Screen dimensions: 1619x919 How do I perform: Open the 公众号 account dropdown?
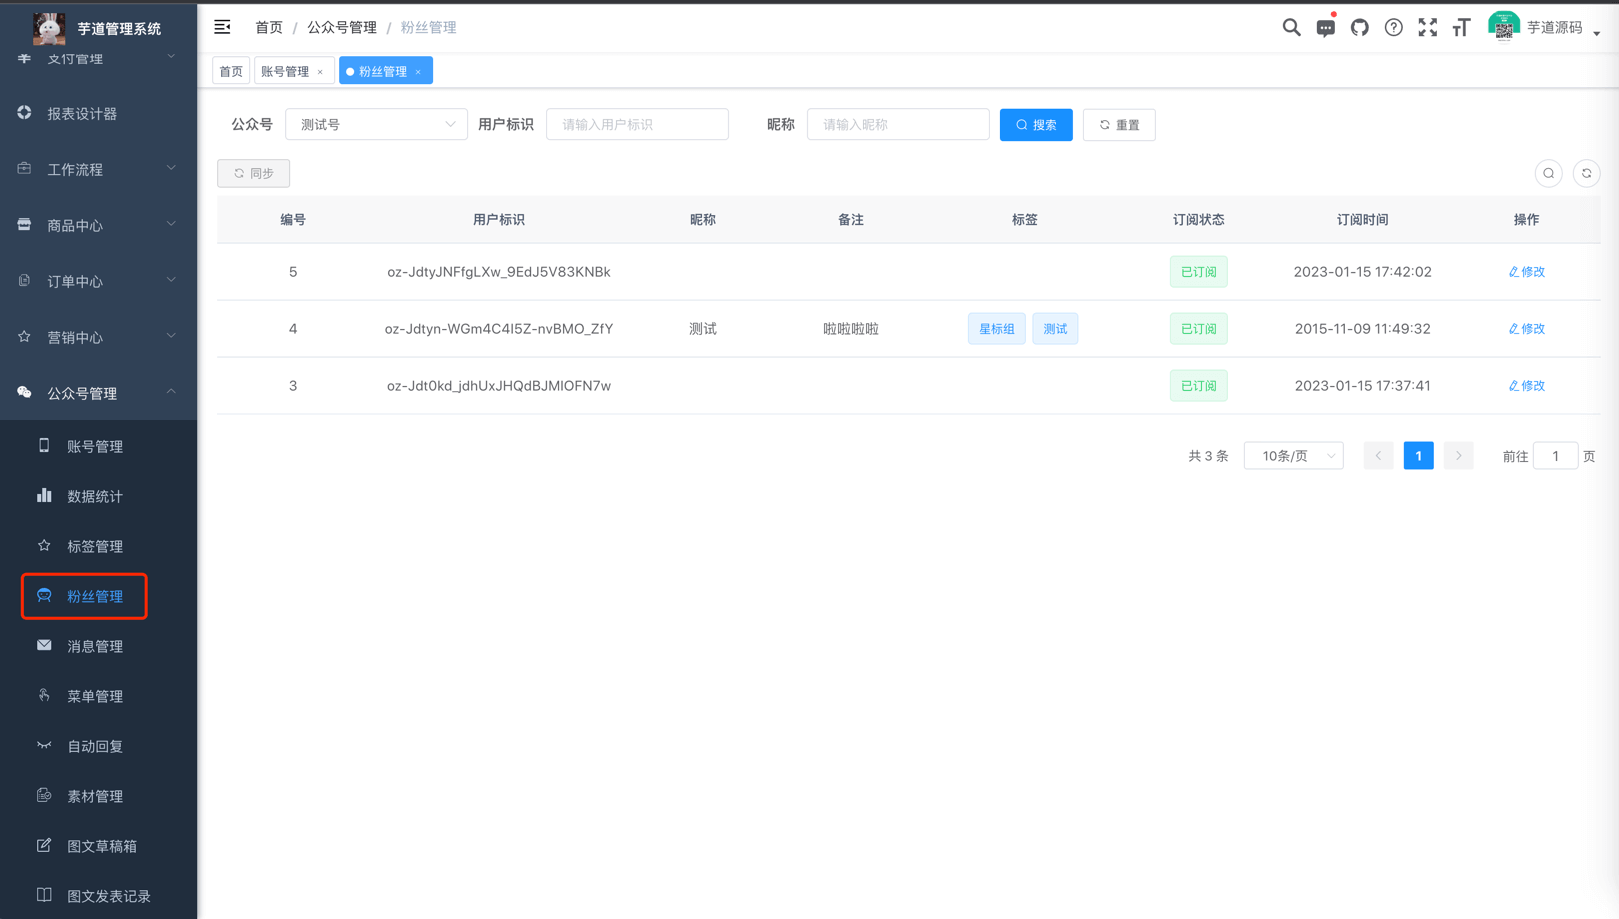click(x=376, y=124)
